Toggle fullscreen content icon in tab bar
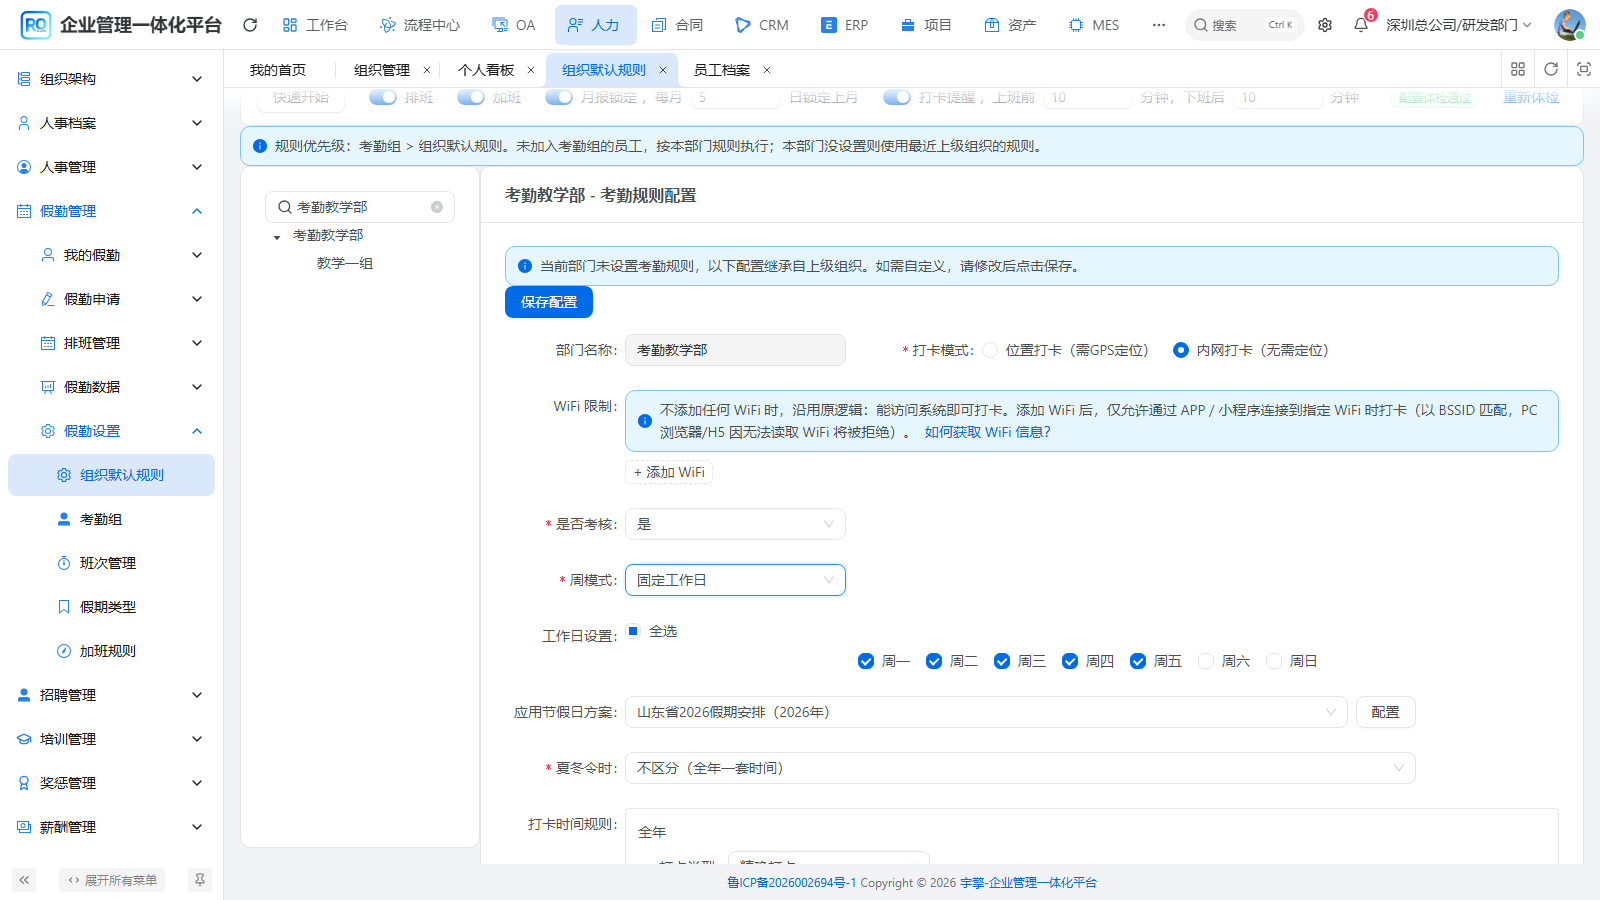The width and height of the screenshot is (1600, 900). point(1584,69)
